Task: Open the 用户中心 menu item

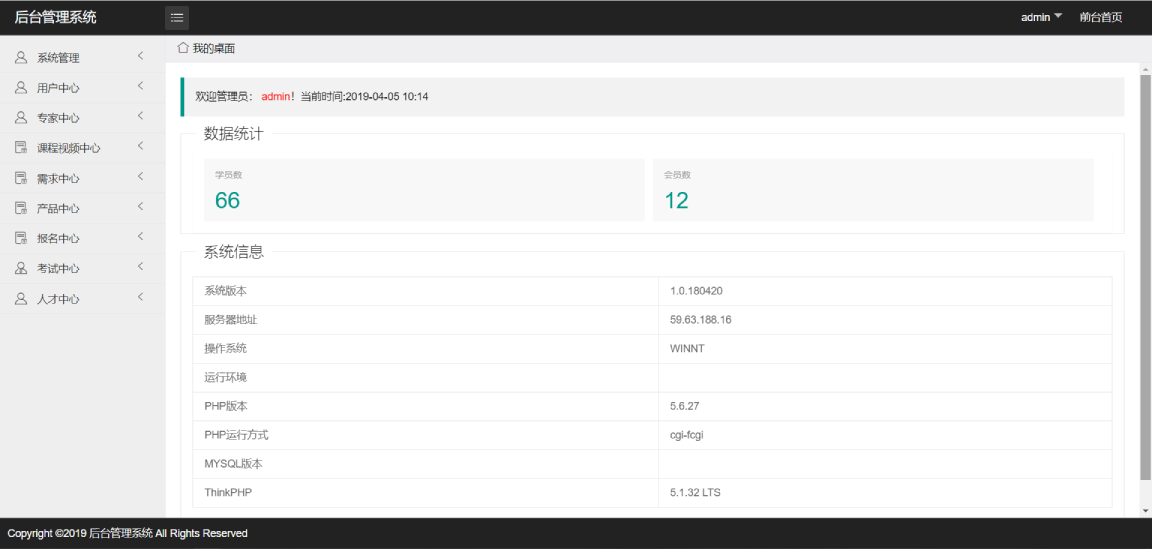Action: [x=82, y=87]
